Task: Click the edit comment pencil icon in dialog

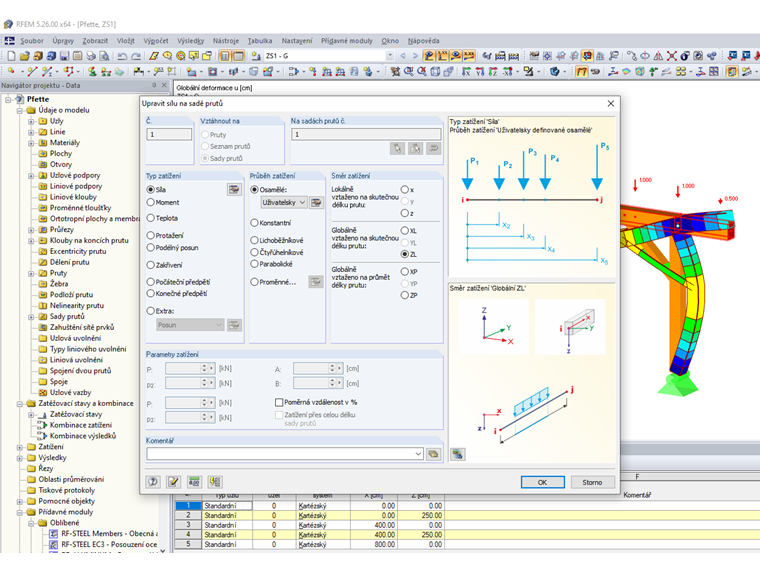Action: (173, 482)
